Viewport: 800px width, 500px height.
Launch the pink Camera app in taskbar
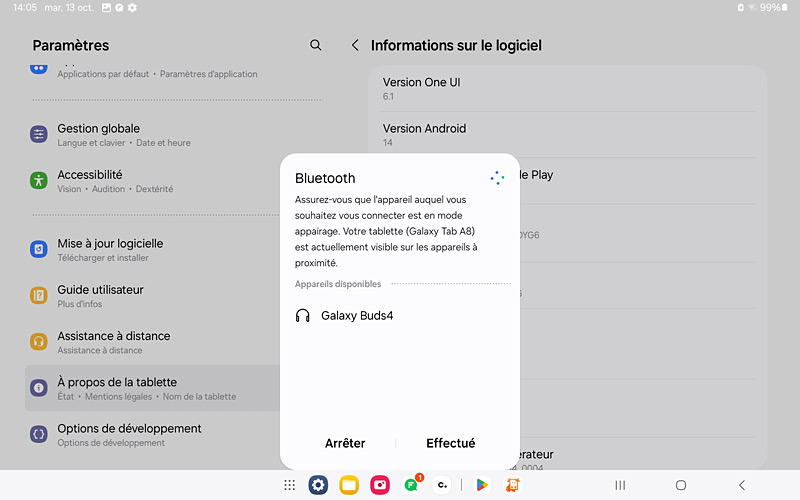(380, 485)
